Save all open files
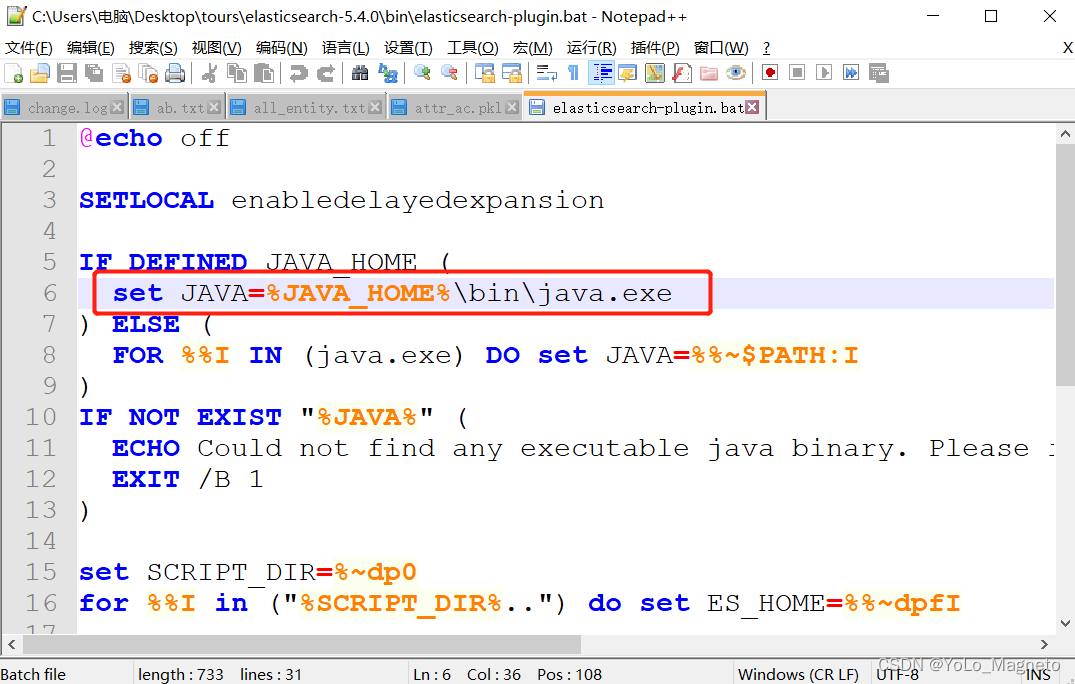Viewport: 1075px width, 684px height. click(x=93, y=73)
